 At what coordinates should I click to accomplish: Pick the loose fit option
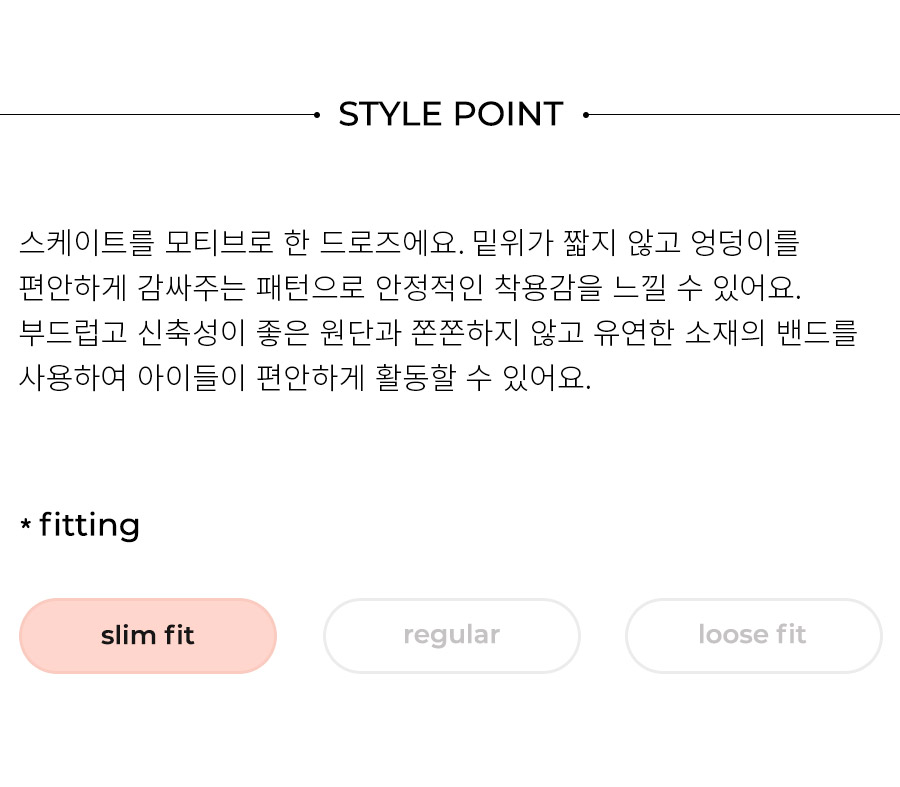tap(754, 636)
